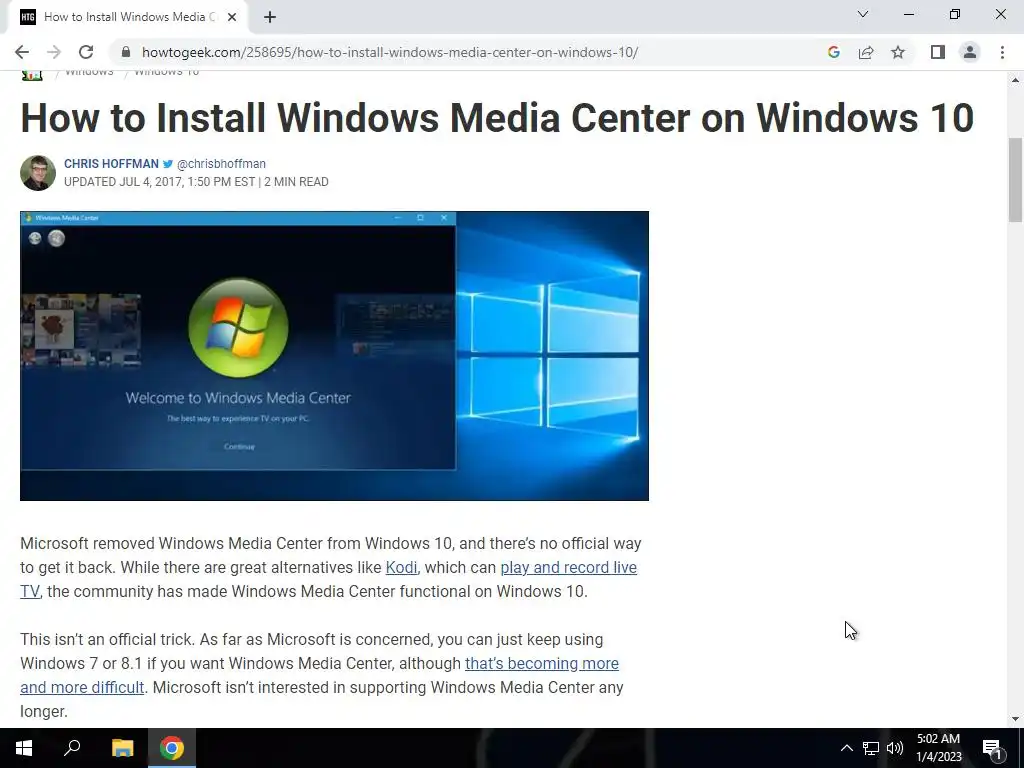Click the How-To Geek site logo

32,75
